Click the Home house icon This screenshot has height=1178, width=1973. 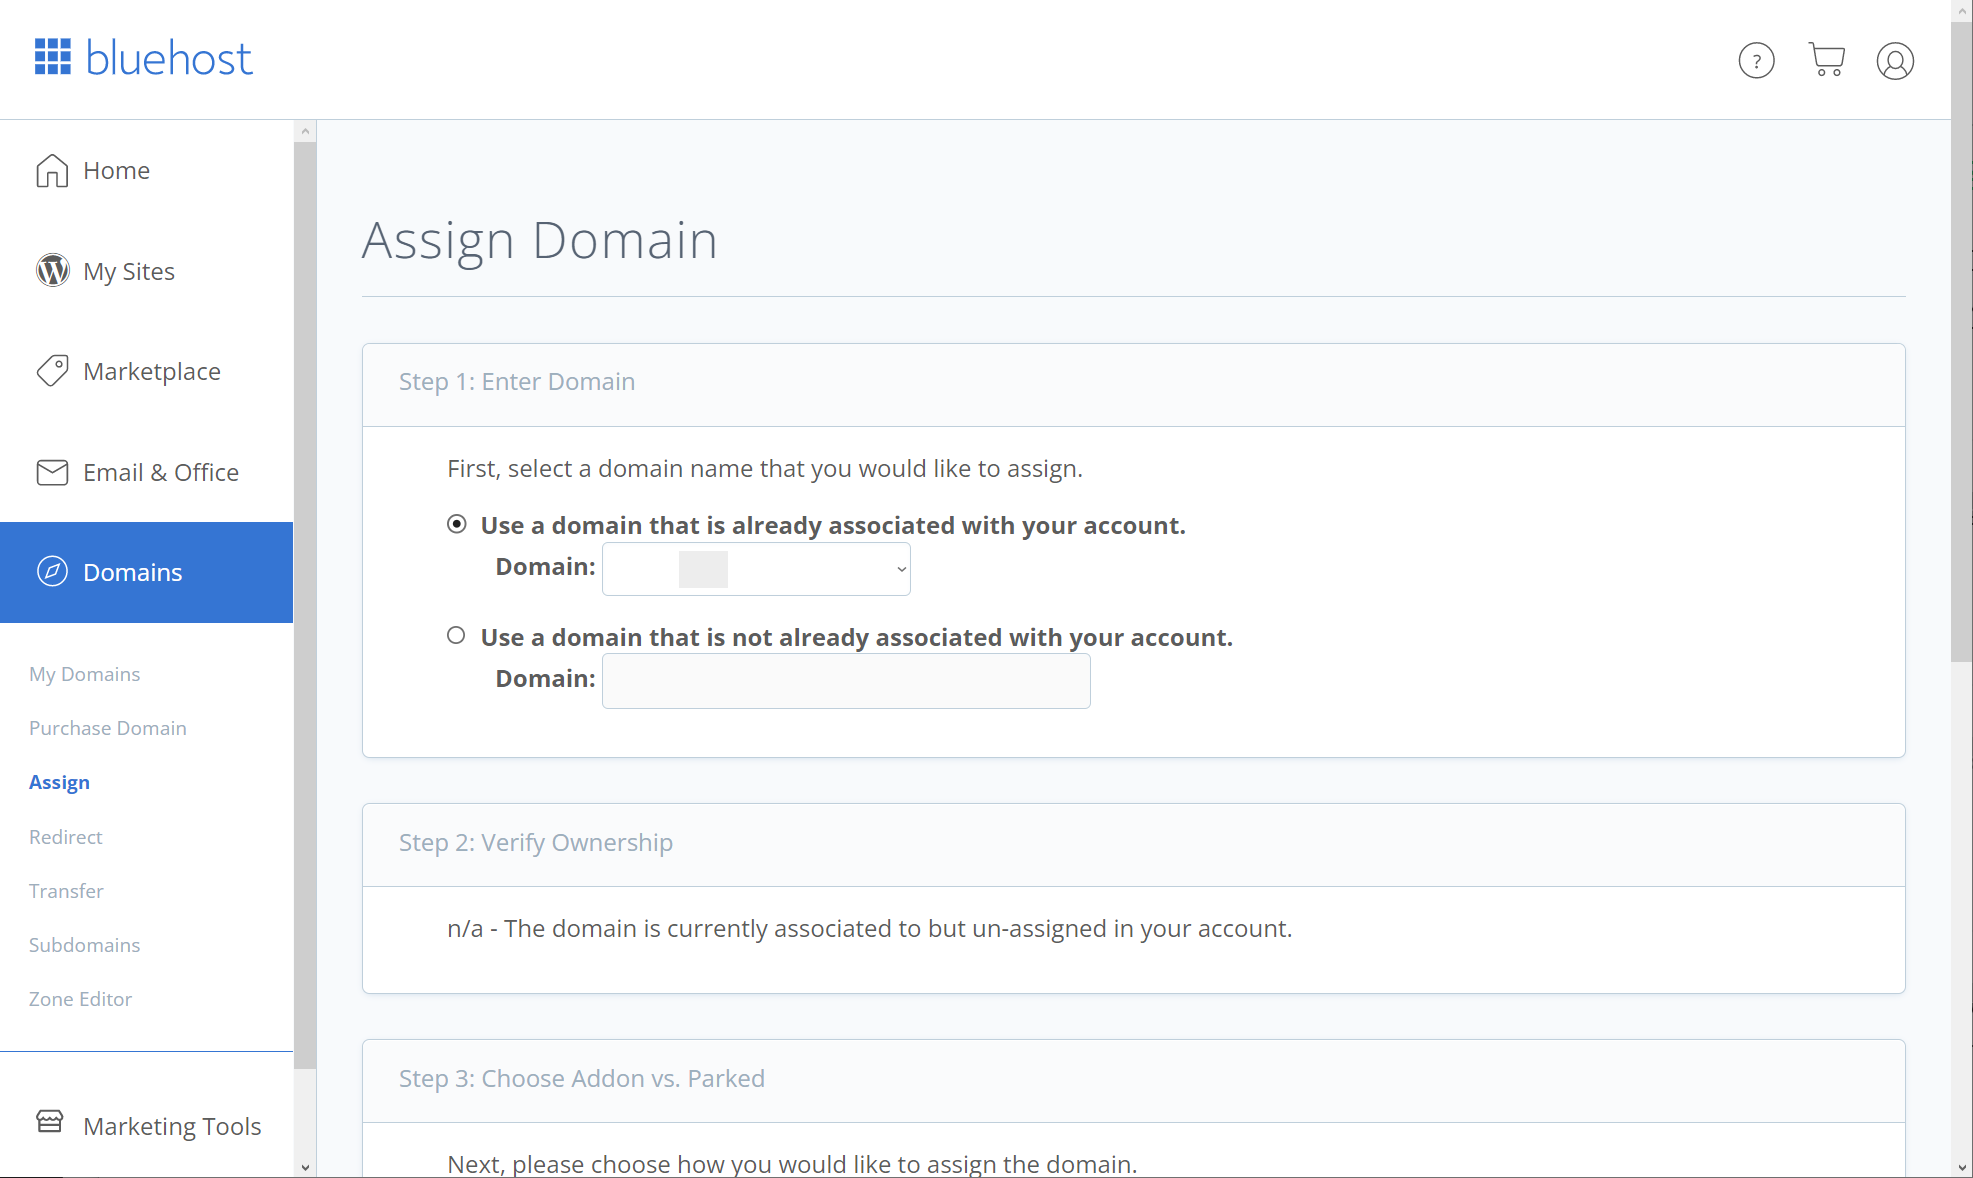52,171
